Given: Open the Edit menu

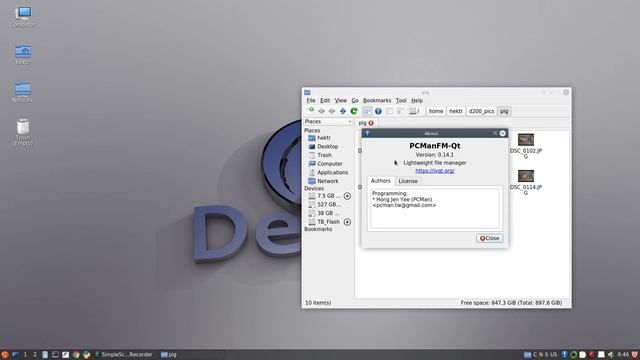Looking at the screenshot, I should (325, 100).
